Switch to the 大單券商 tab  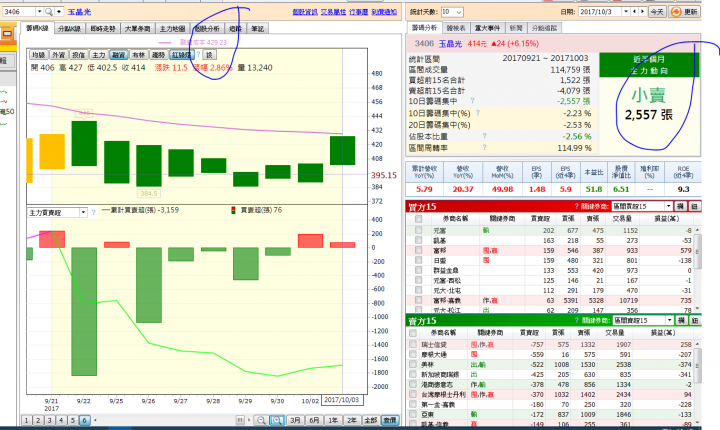coord(137,28)
